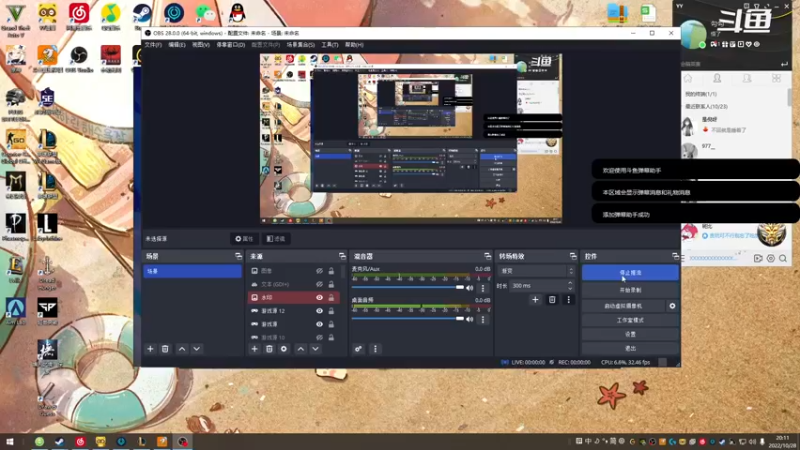Toggle the lock on the first source row
The width and height of the screenshot is (800, 450).
(x=331, y=271)
